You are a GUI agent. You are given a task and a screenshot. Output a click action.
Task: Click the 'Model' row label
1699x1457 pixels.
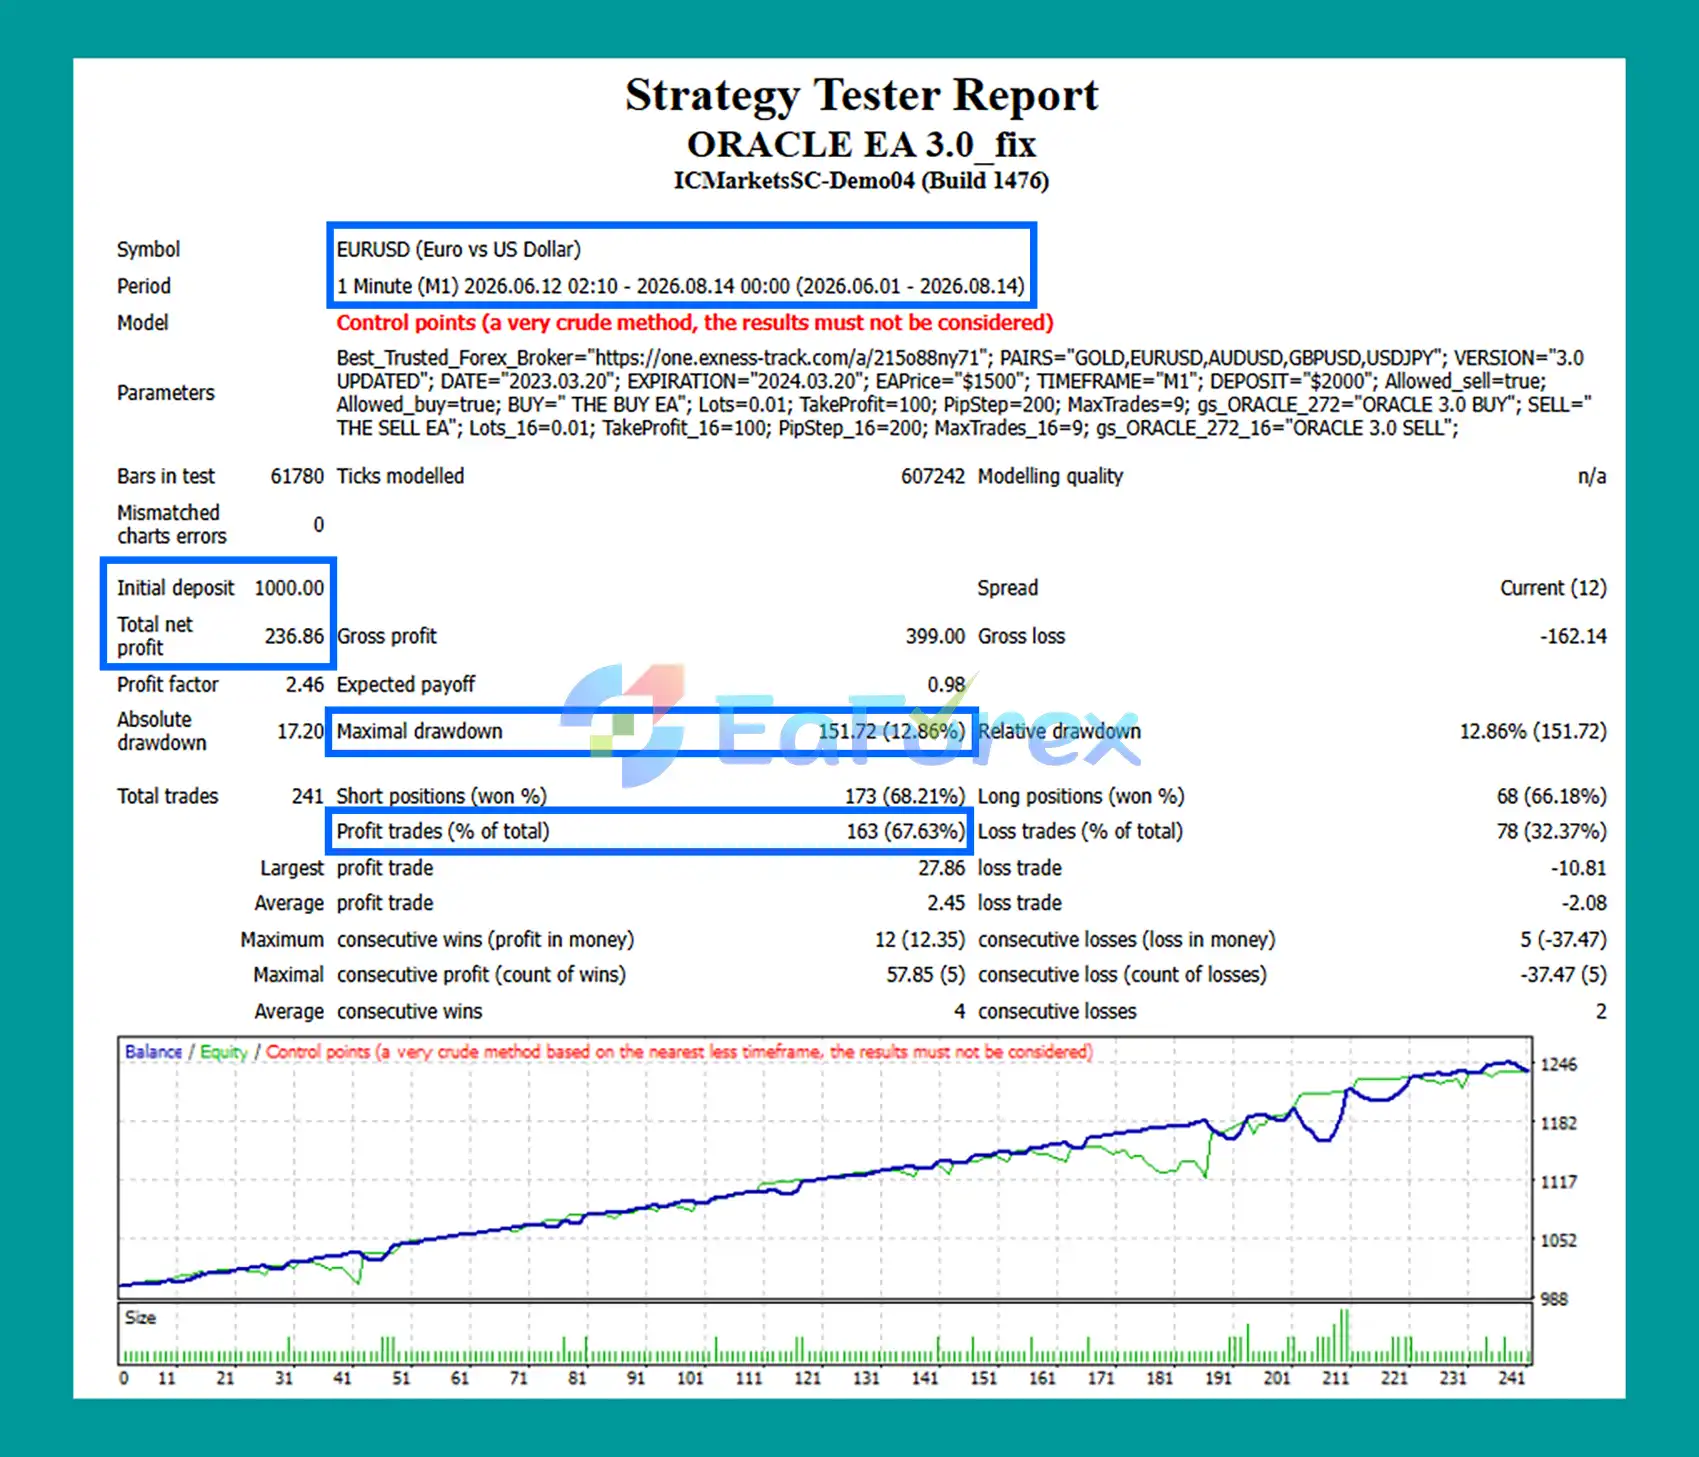pos(143,322)
